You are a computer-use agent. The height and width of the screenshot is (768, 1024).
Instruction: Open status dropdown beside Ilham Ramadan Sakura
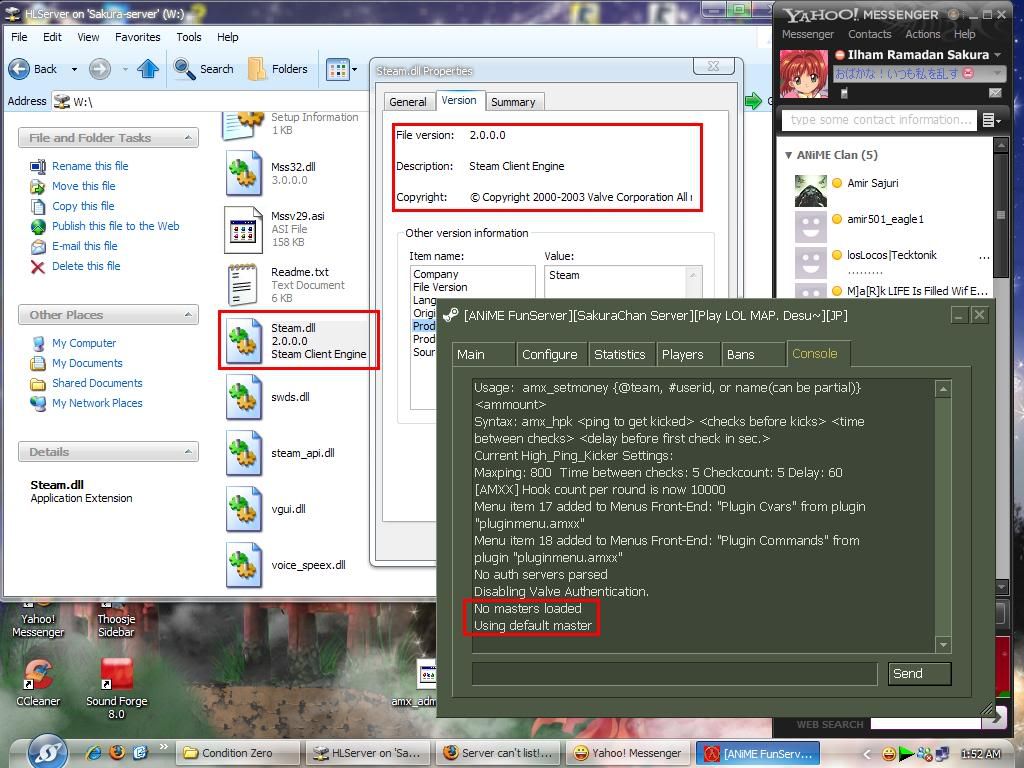997,55
